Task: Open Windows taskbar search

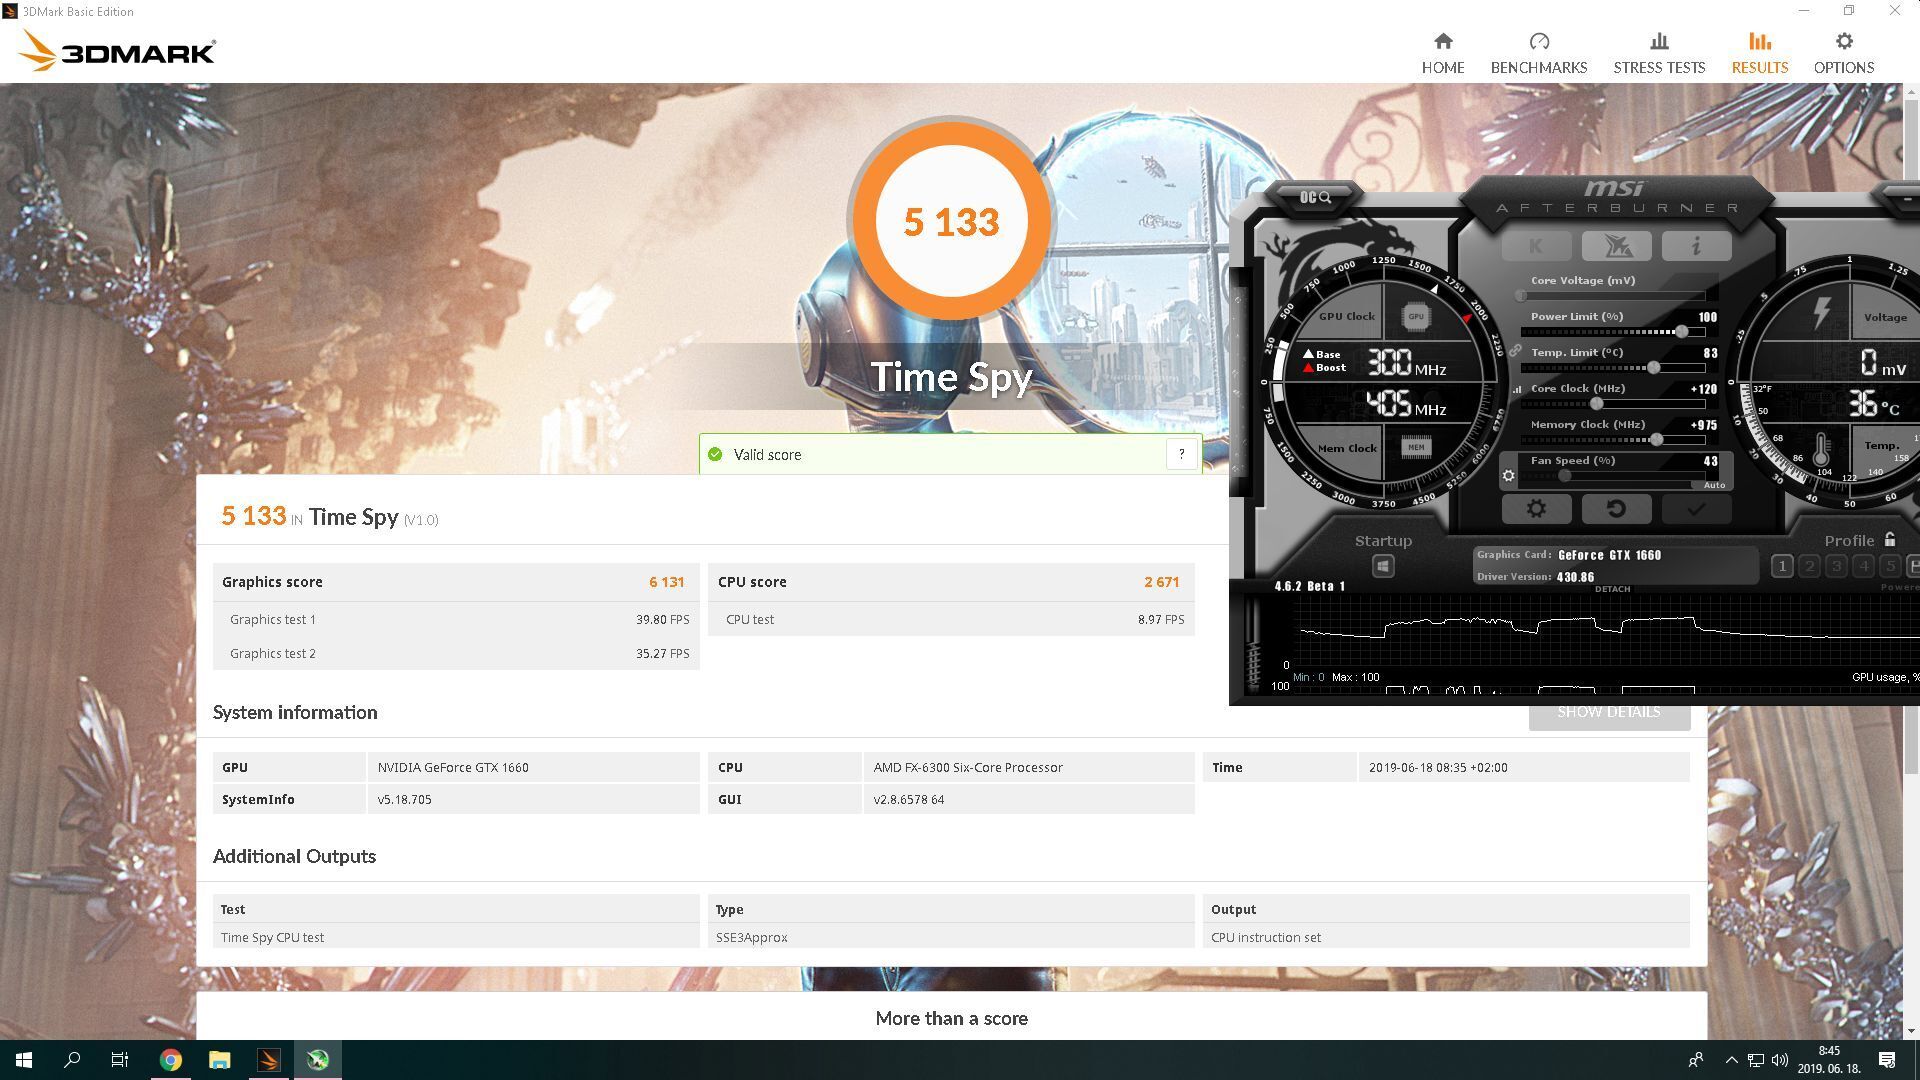Action: pos(72,1060)
